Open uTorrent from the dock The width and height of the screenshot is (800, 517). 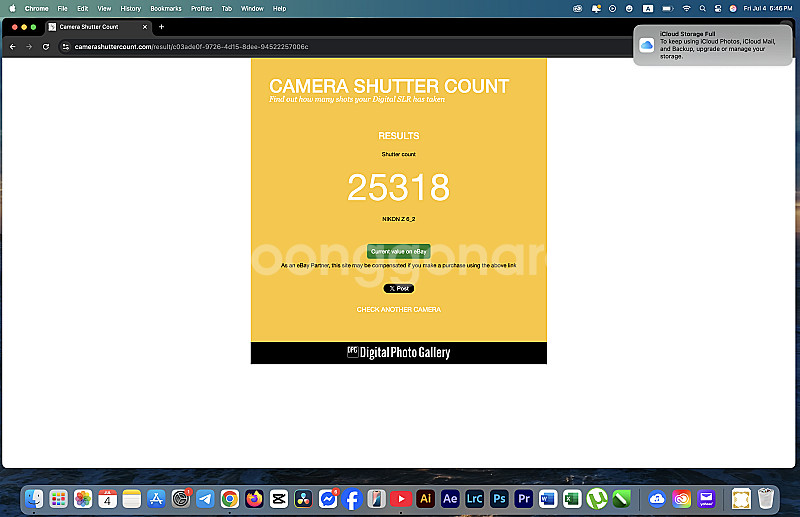597,499
